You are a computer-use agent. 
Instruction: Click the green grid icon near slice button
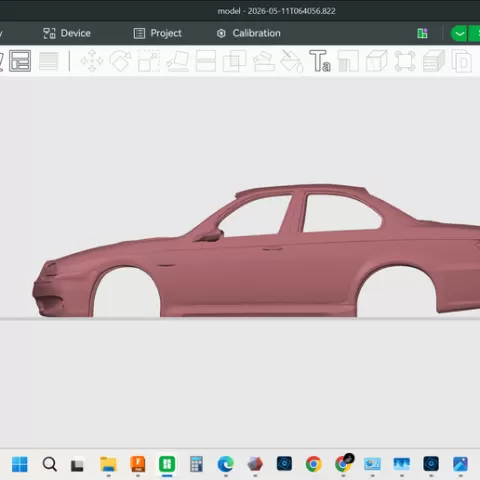point(422,33)
